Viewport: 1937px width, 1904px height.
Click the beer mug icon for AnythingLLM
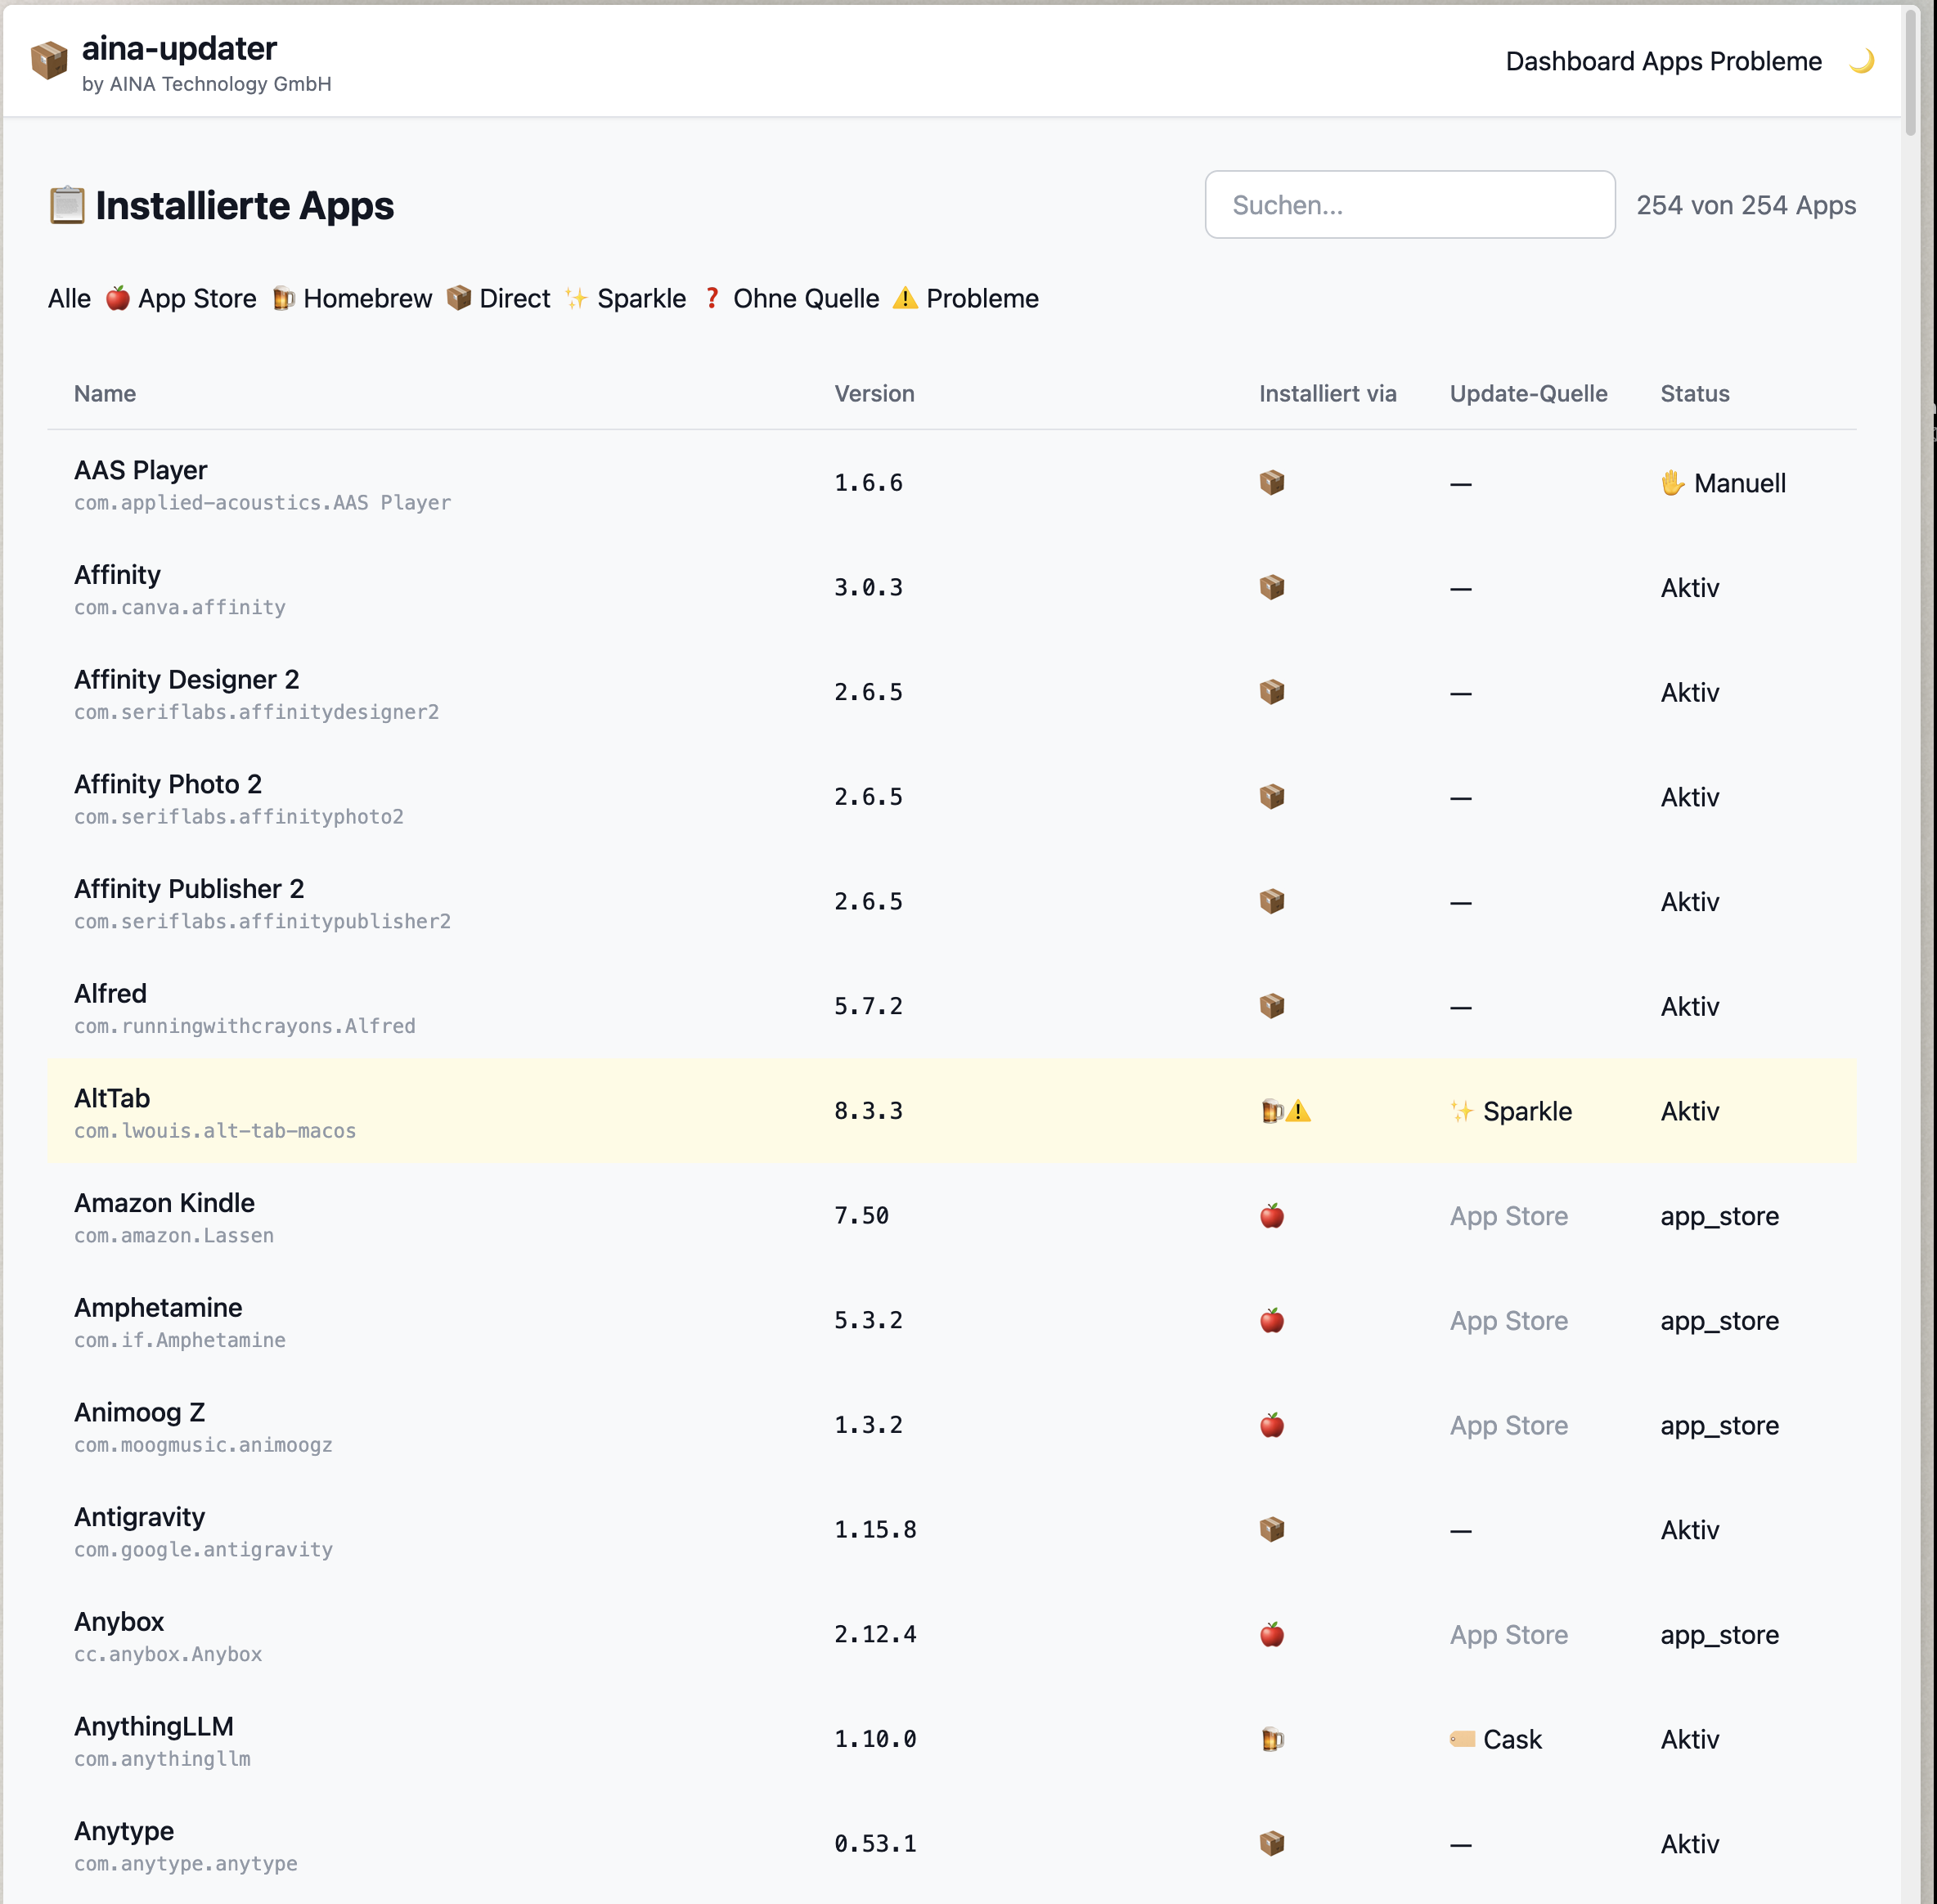coord(1272,1740)
